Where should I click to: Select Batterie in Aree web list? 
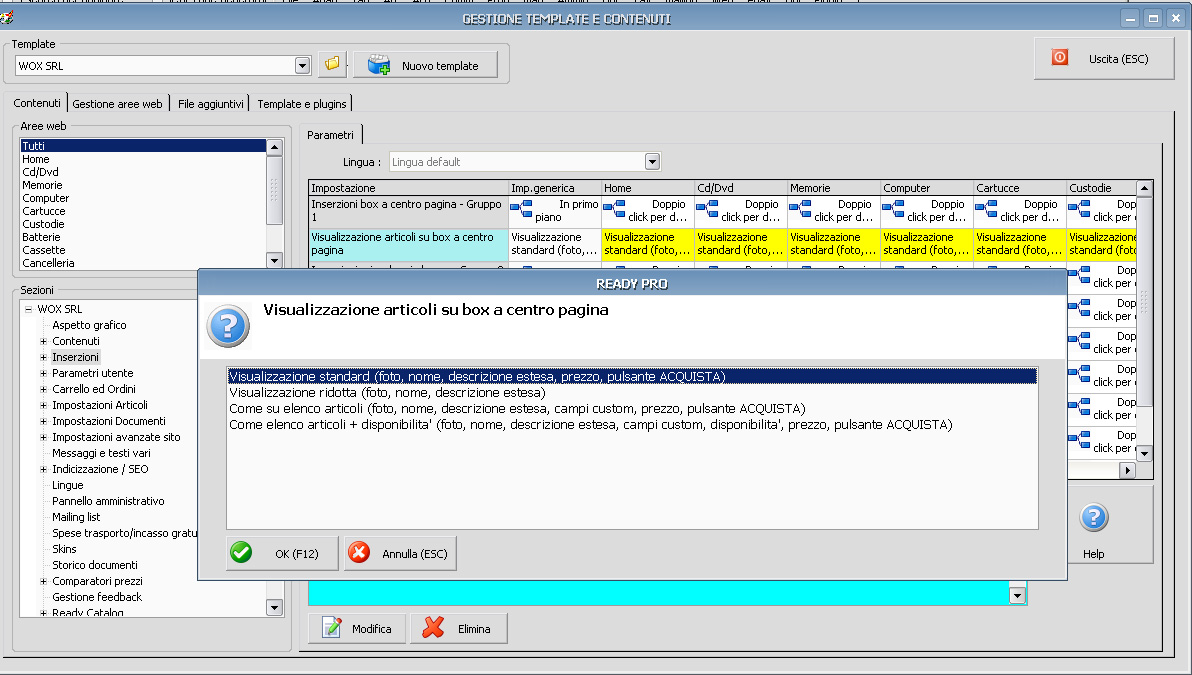(143, 236)
